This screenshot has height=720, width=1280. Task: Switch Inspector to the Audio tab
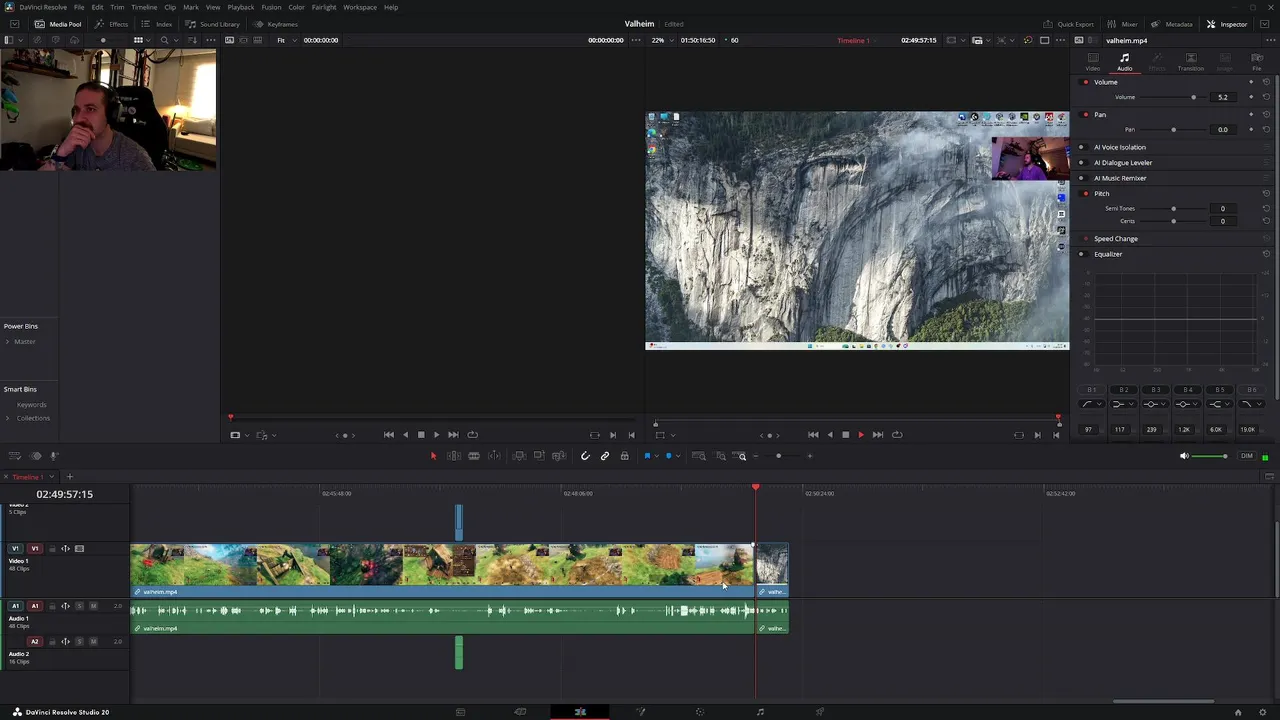click(1125, 62)
